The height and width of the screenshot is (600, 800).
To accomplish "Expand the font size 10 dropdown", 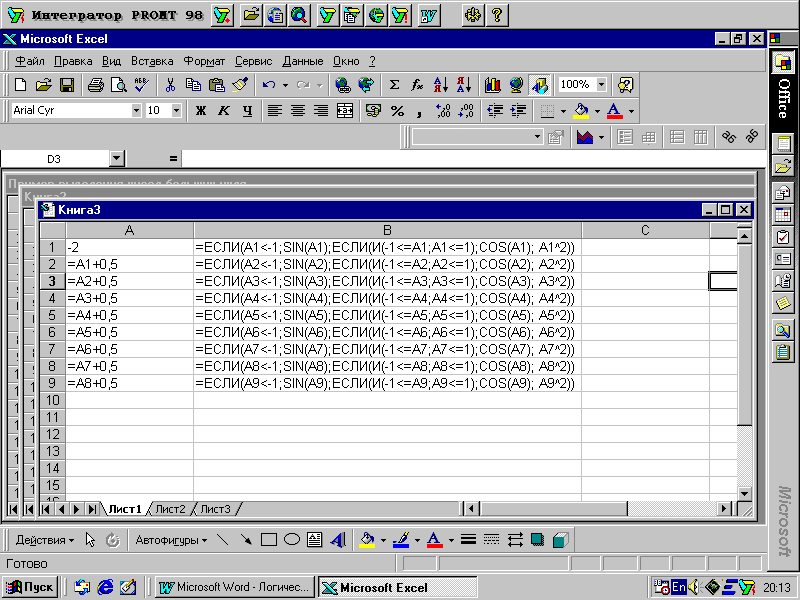I will pyautogui.click(x=177, y=110).
